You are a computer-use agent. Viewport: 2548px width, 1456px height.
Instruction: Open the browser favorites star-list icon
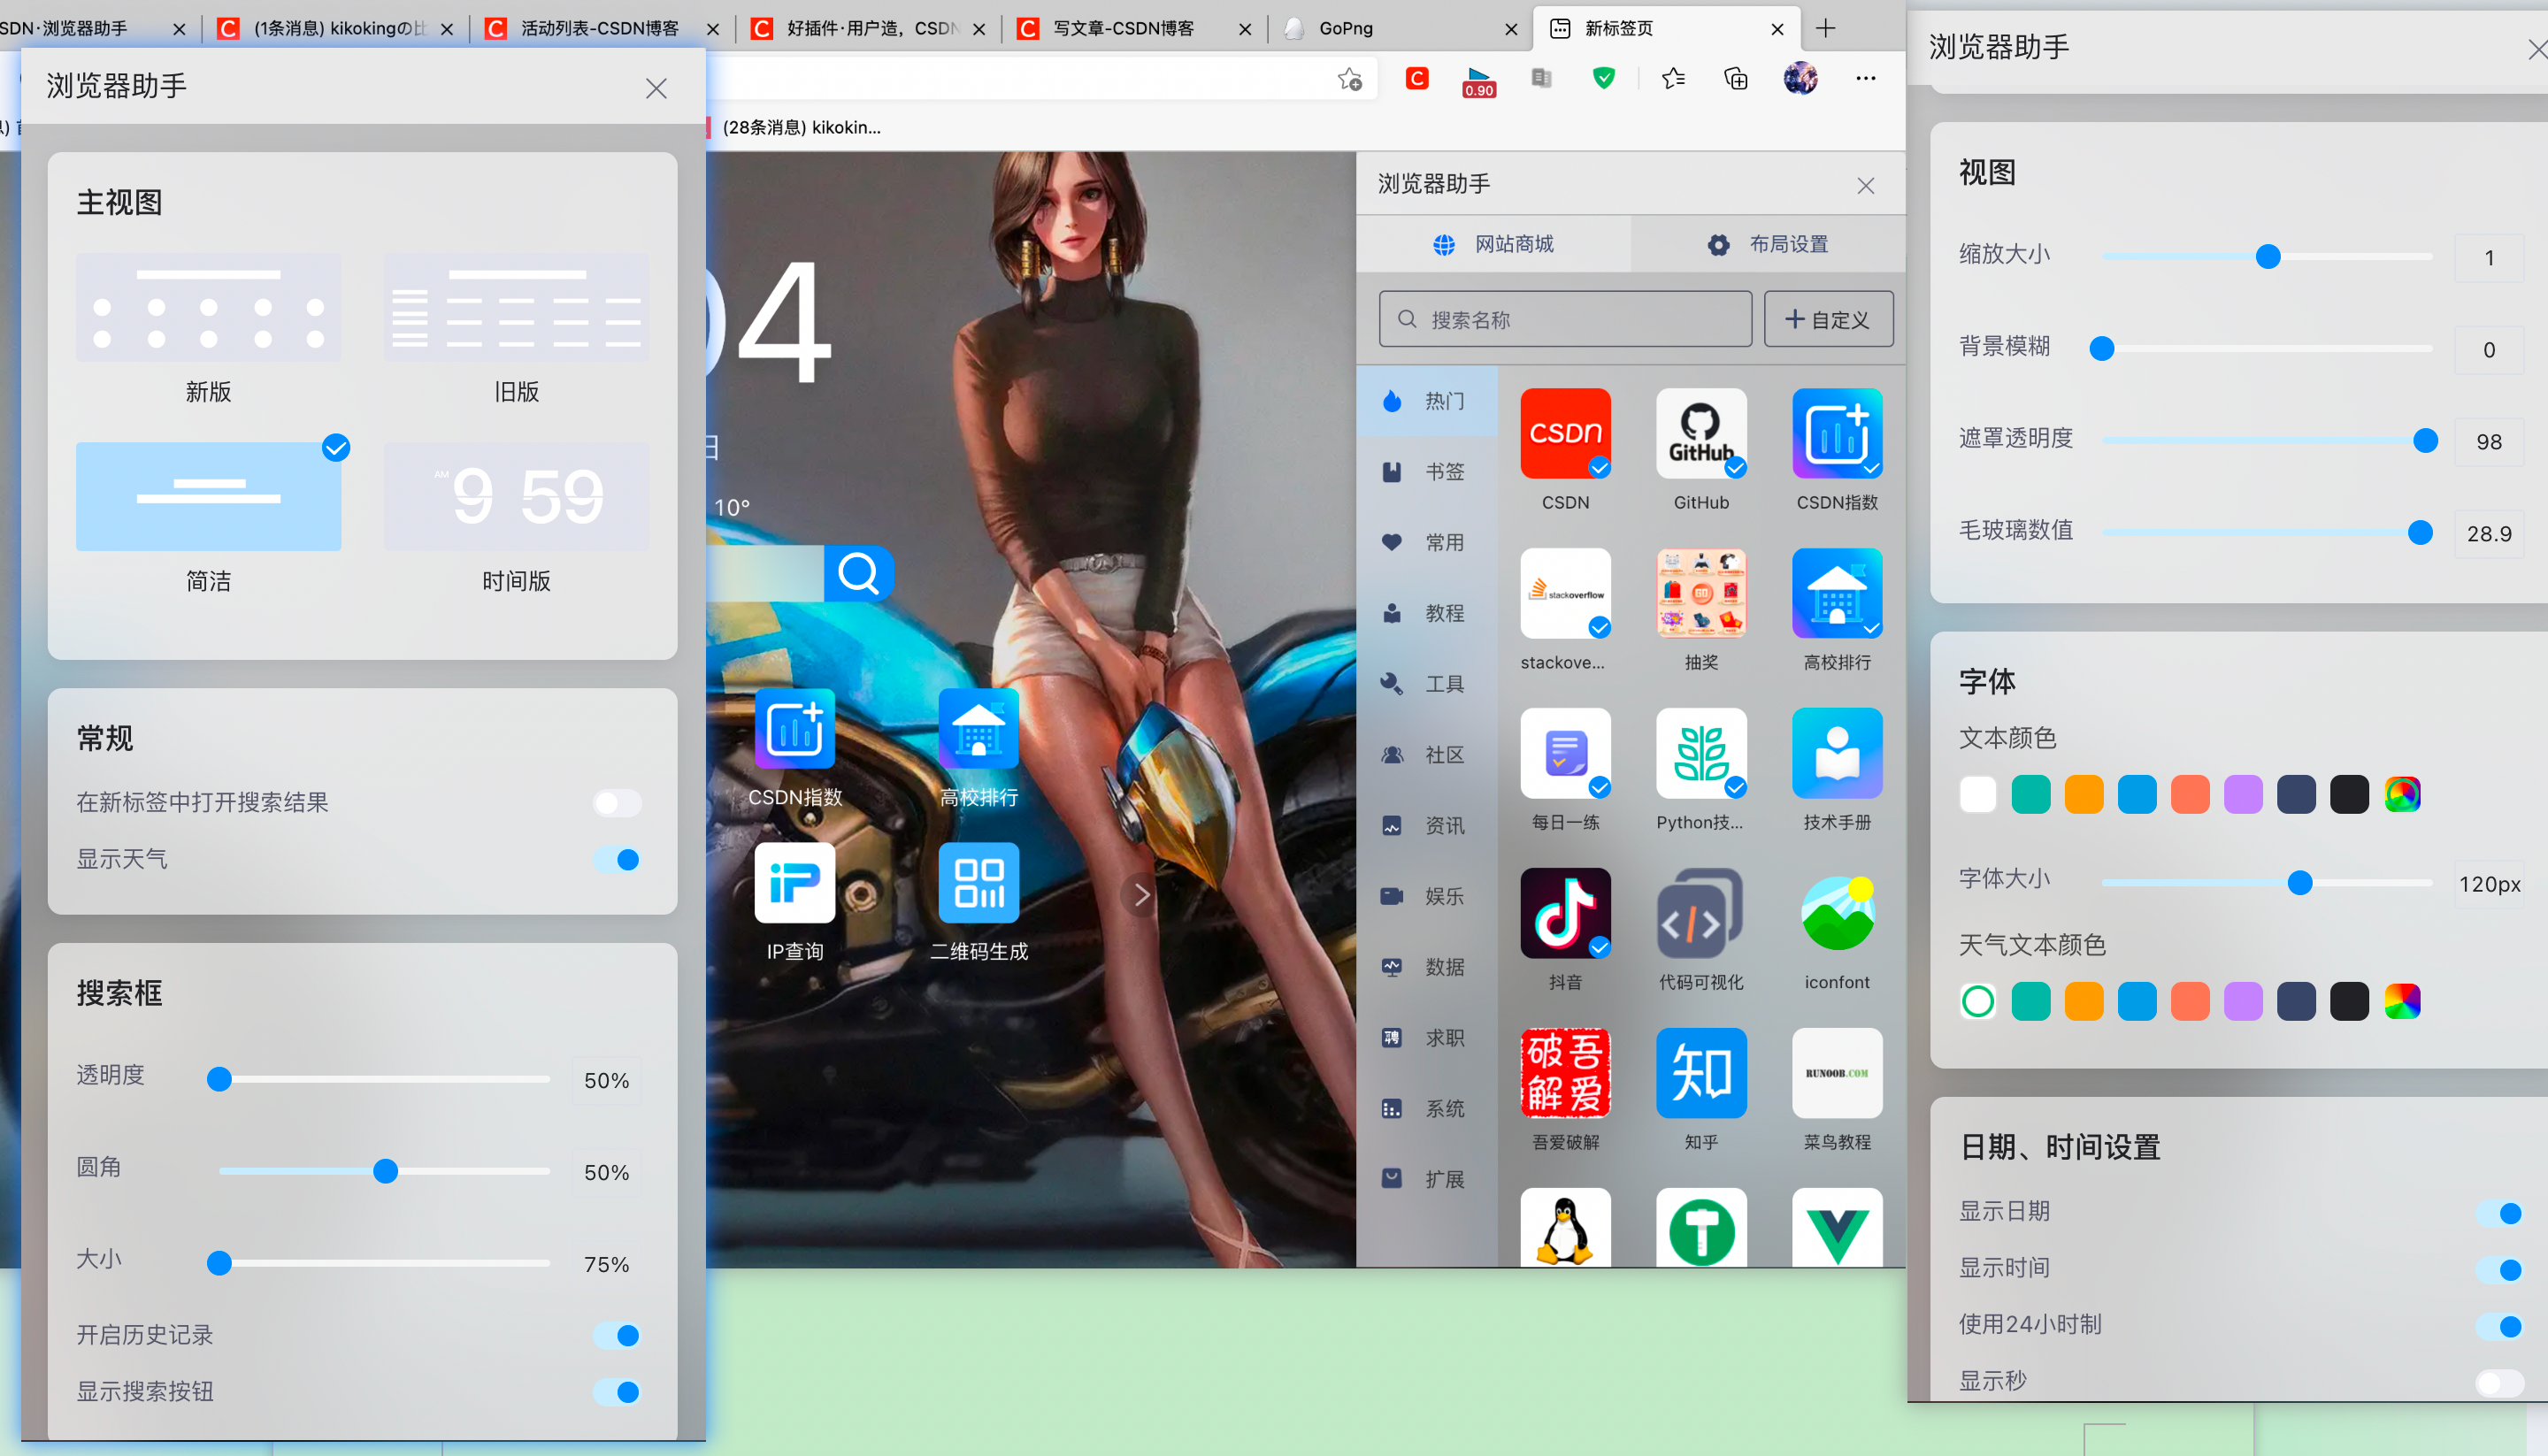click(x=1673, y=79)
